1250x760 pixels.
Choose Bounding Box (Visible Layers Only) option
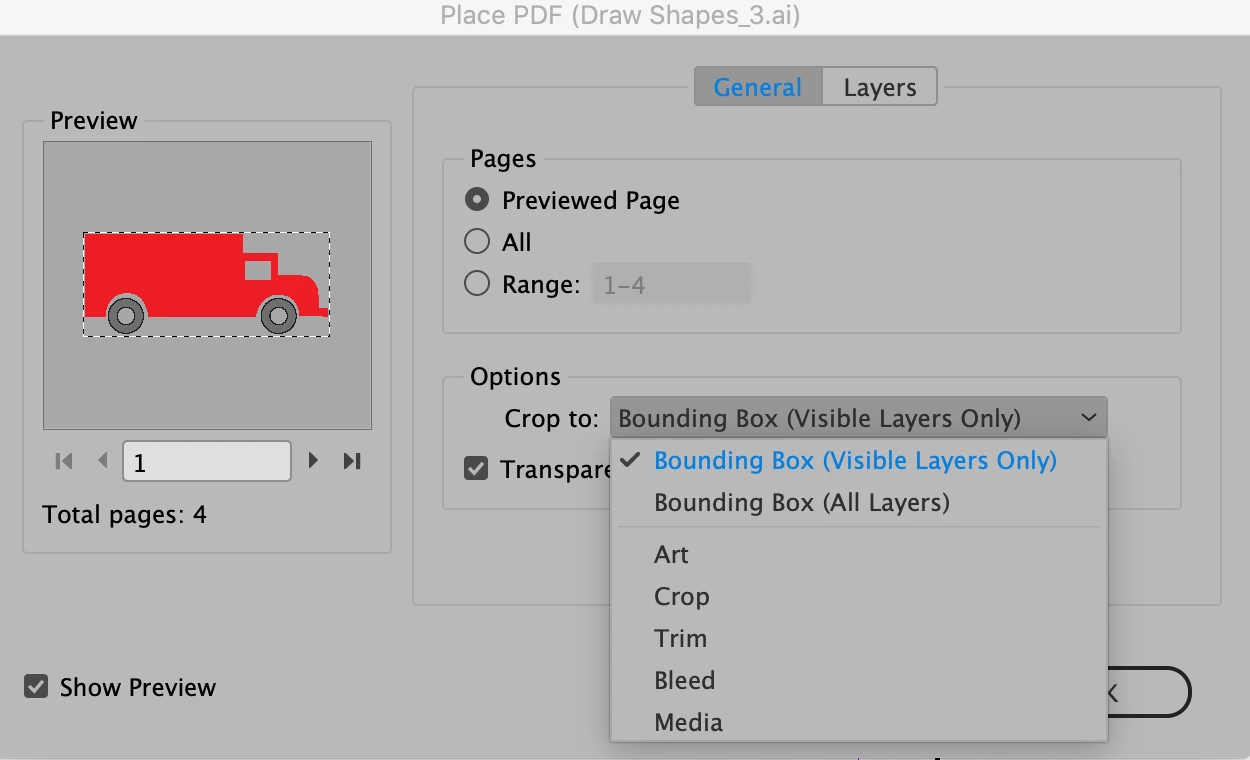858,461
